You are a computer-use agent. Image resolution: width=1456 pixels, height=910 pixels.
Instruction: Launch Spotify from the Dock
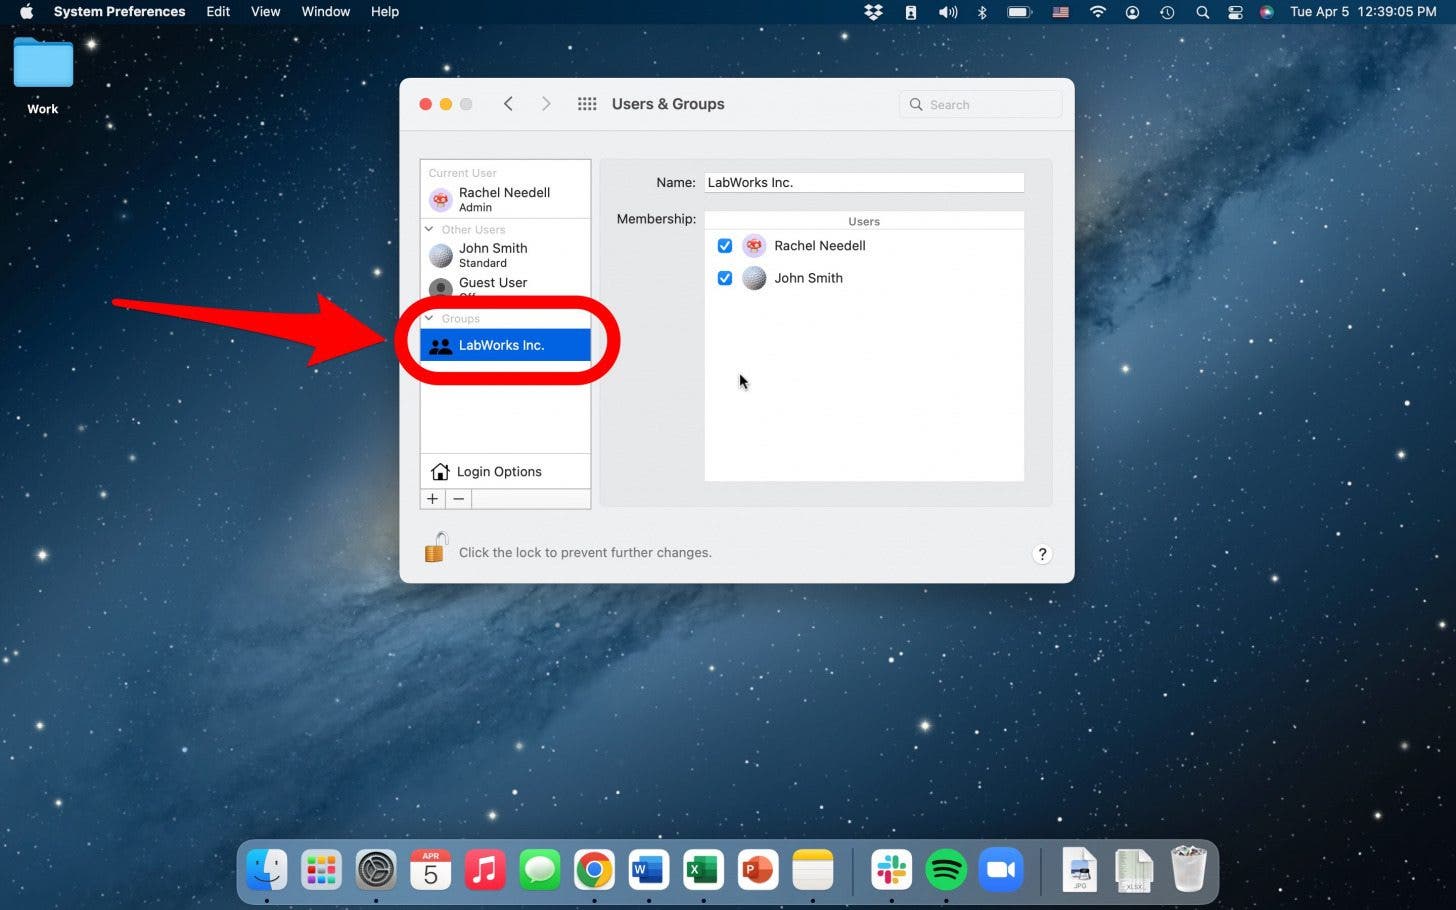[945, 870]
